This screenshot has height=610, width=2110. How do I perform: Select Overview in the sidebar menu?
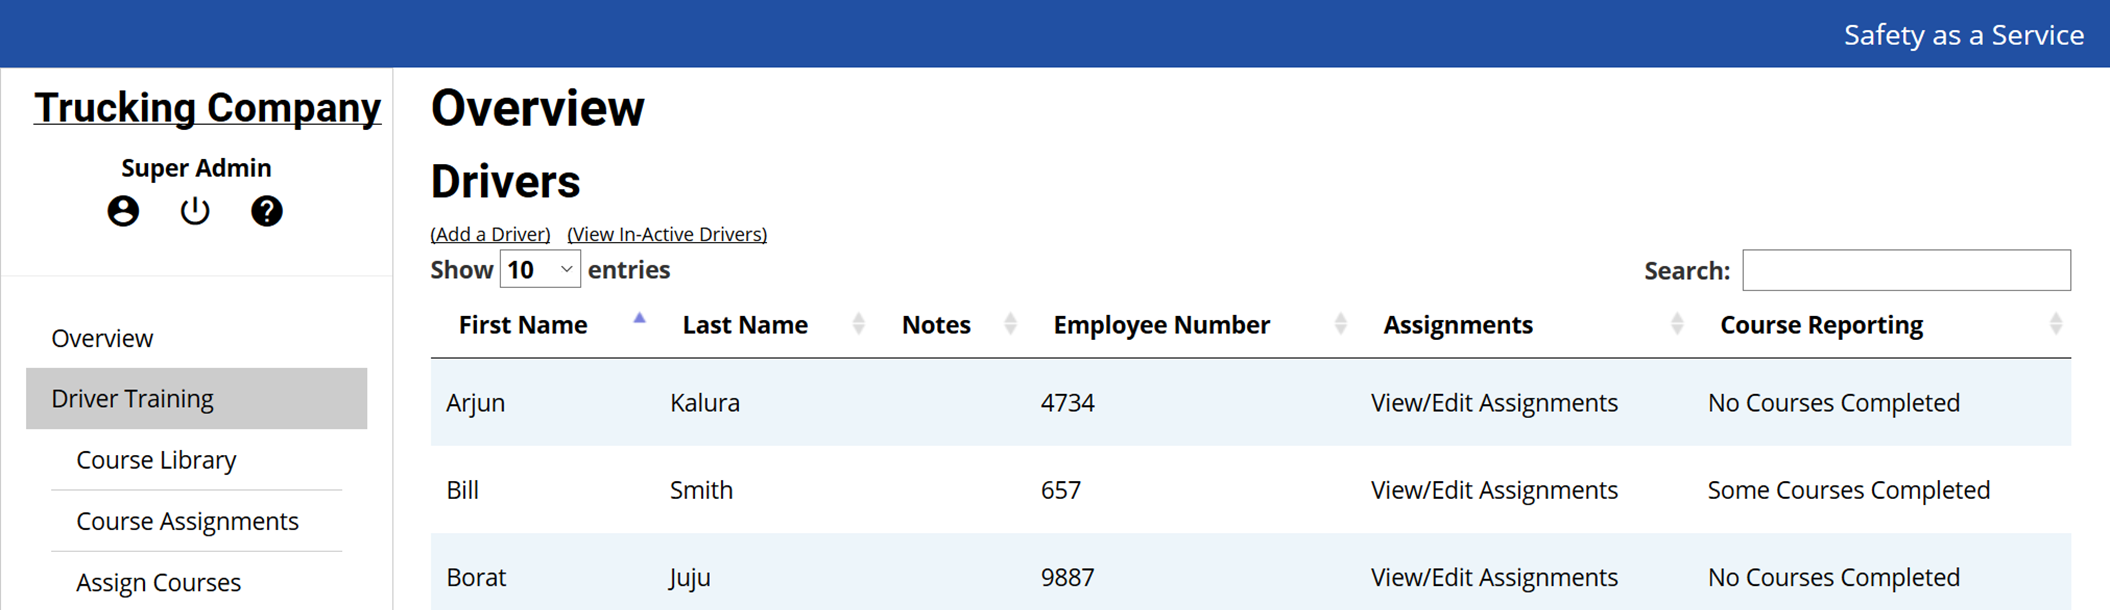[102, 338]
